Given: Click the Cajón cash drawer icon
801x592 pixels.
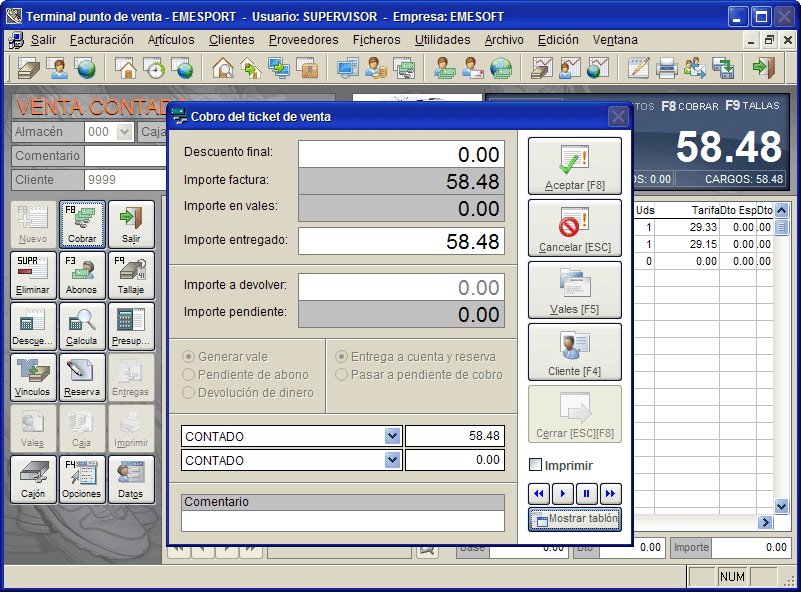Looking at the screenshot, I should pos(33,479).
